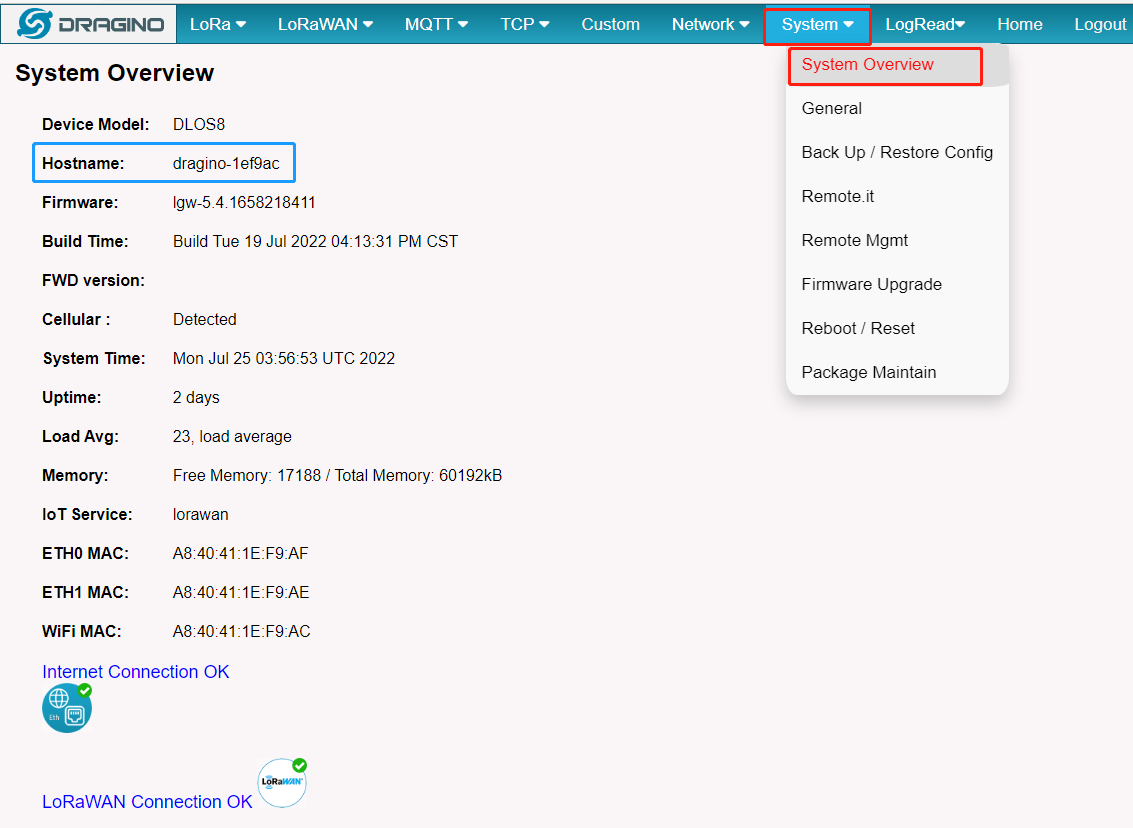Open the Network dropdown menu
The width and height of the screenshot is (1133, 828).
(710, 25)
